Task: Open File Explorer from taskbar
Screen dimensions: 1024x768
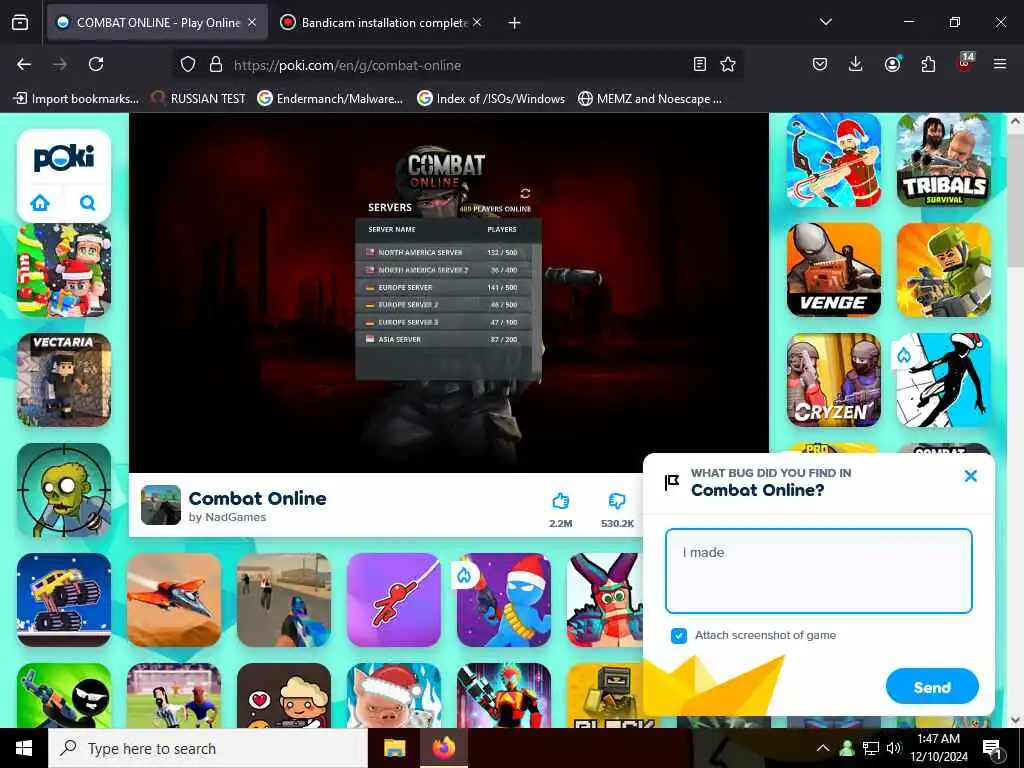Action: pyautogui.click(x=394, y=748)
